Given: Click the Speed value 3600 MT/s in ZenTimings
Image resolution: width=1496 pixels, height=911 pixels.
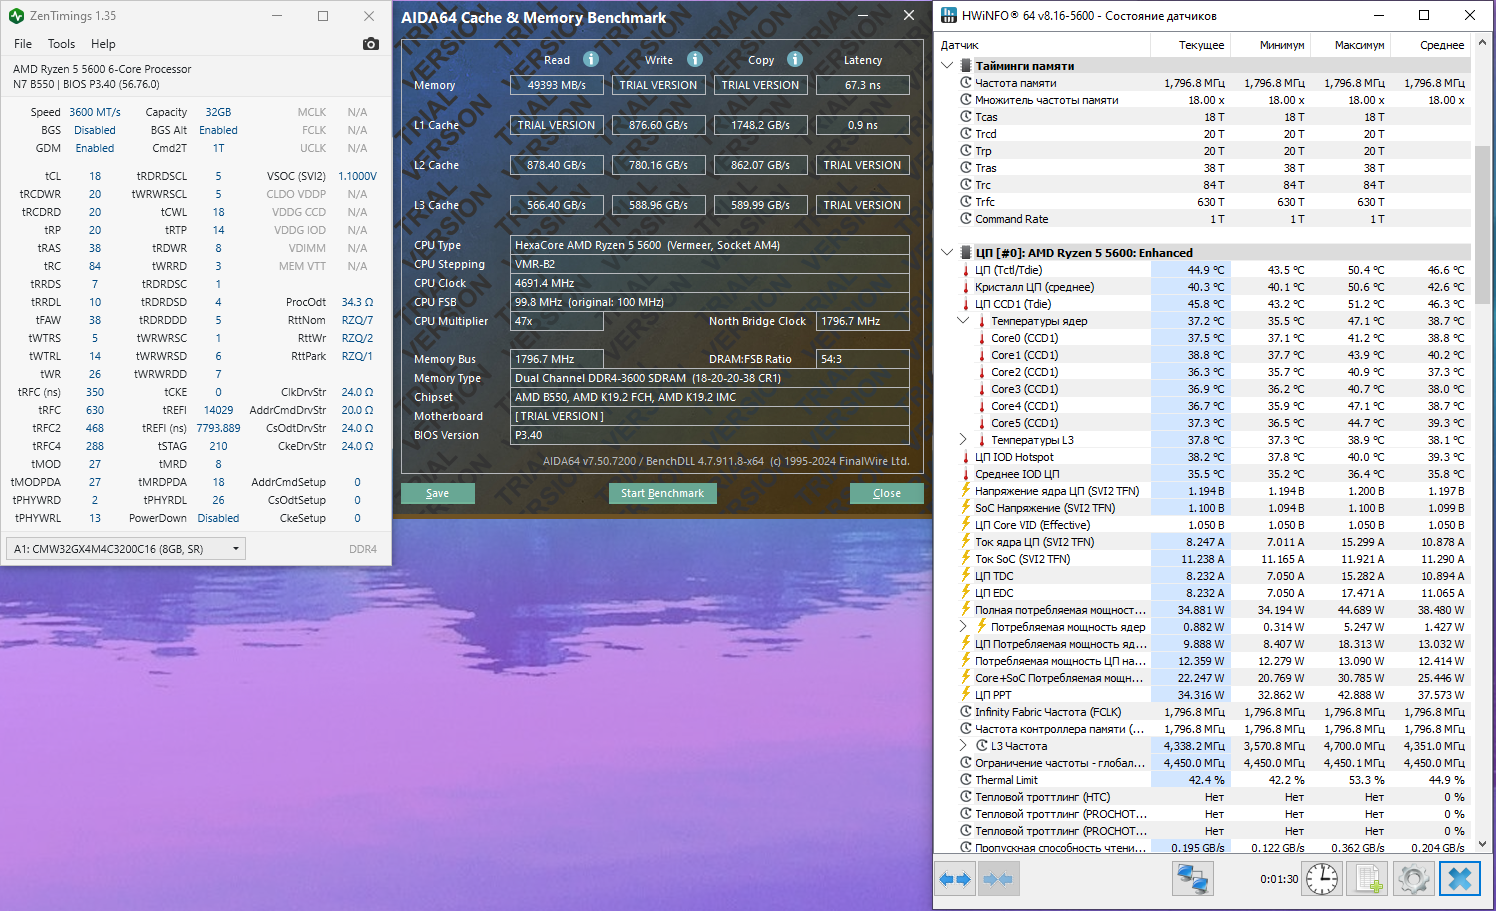Looking at the screenshot, I should click(x=95, y=112).
